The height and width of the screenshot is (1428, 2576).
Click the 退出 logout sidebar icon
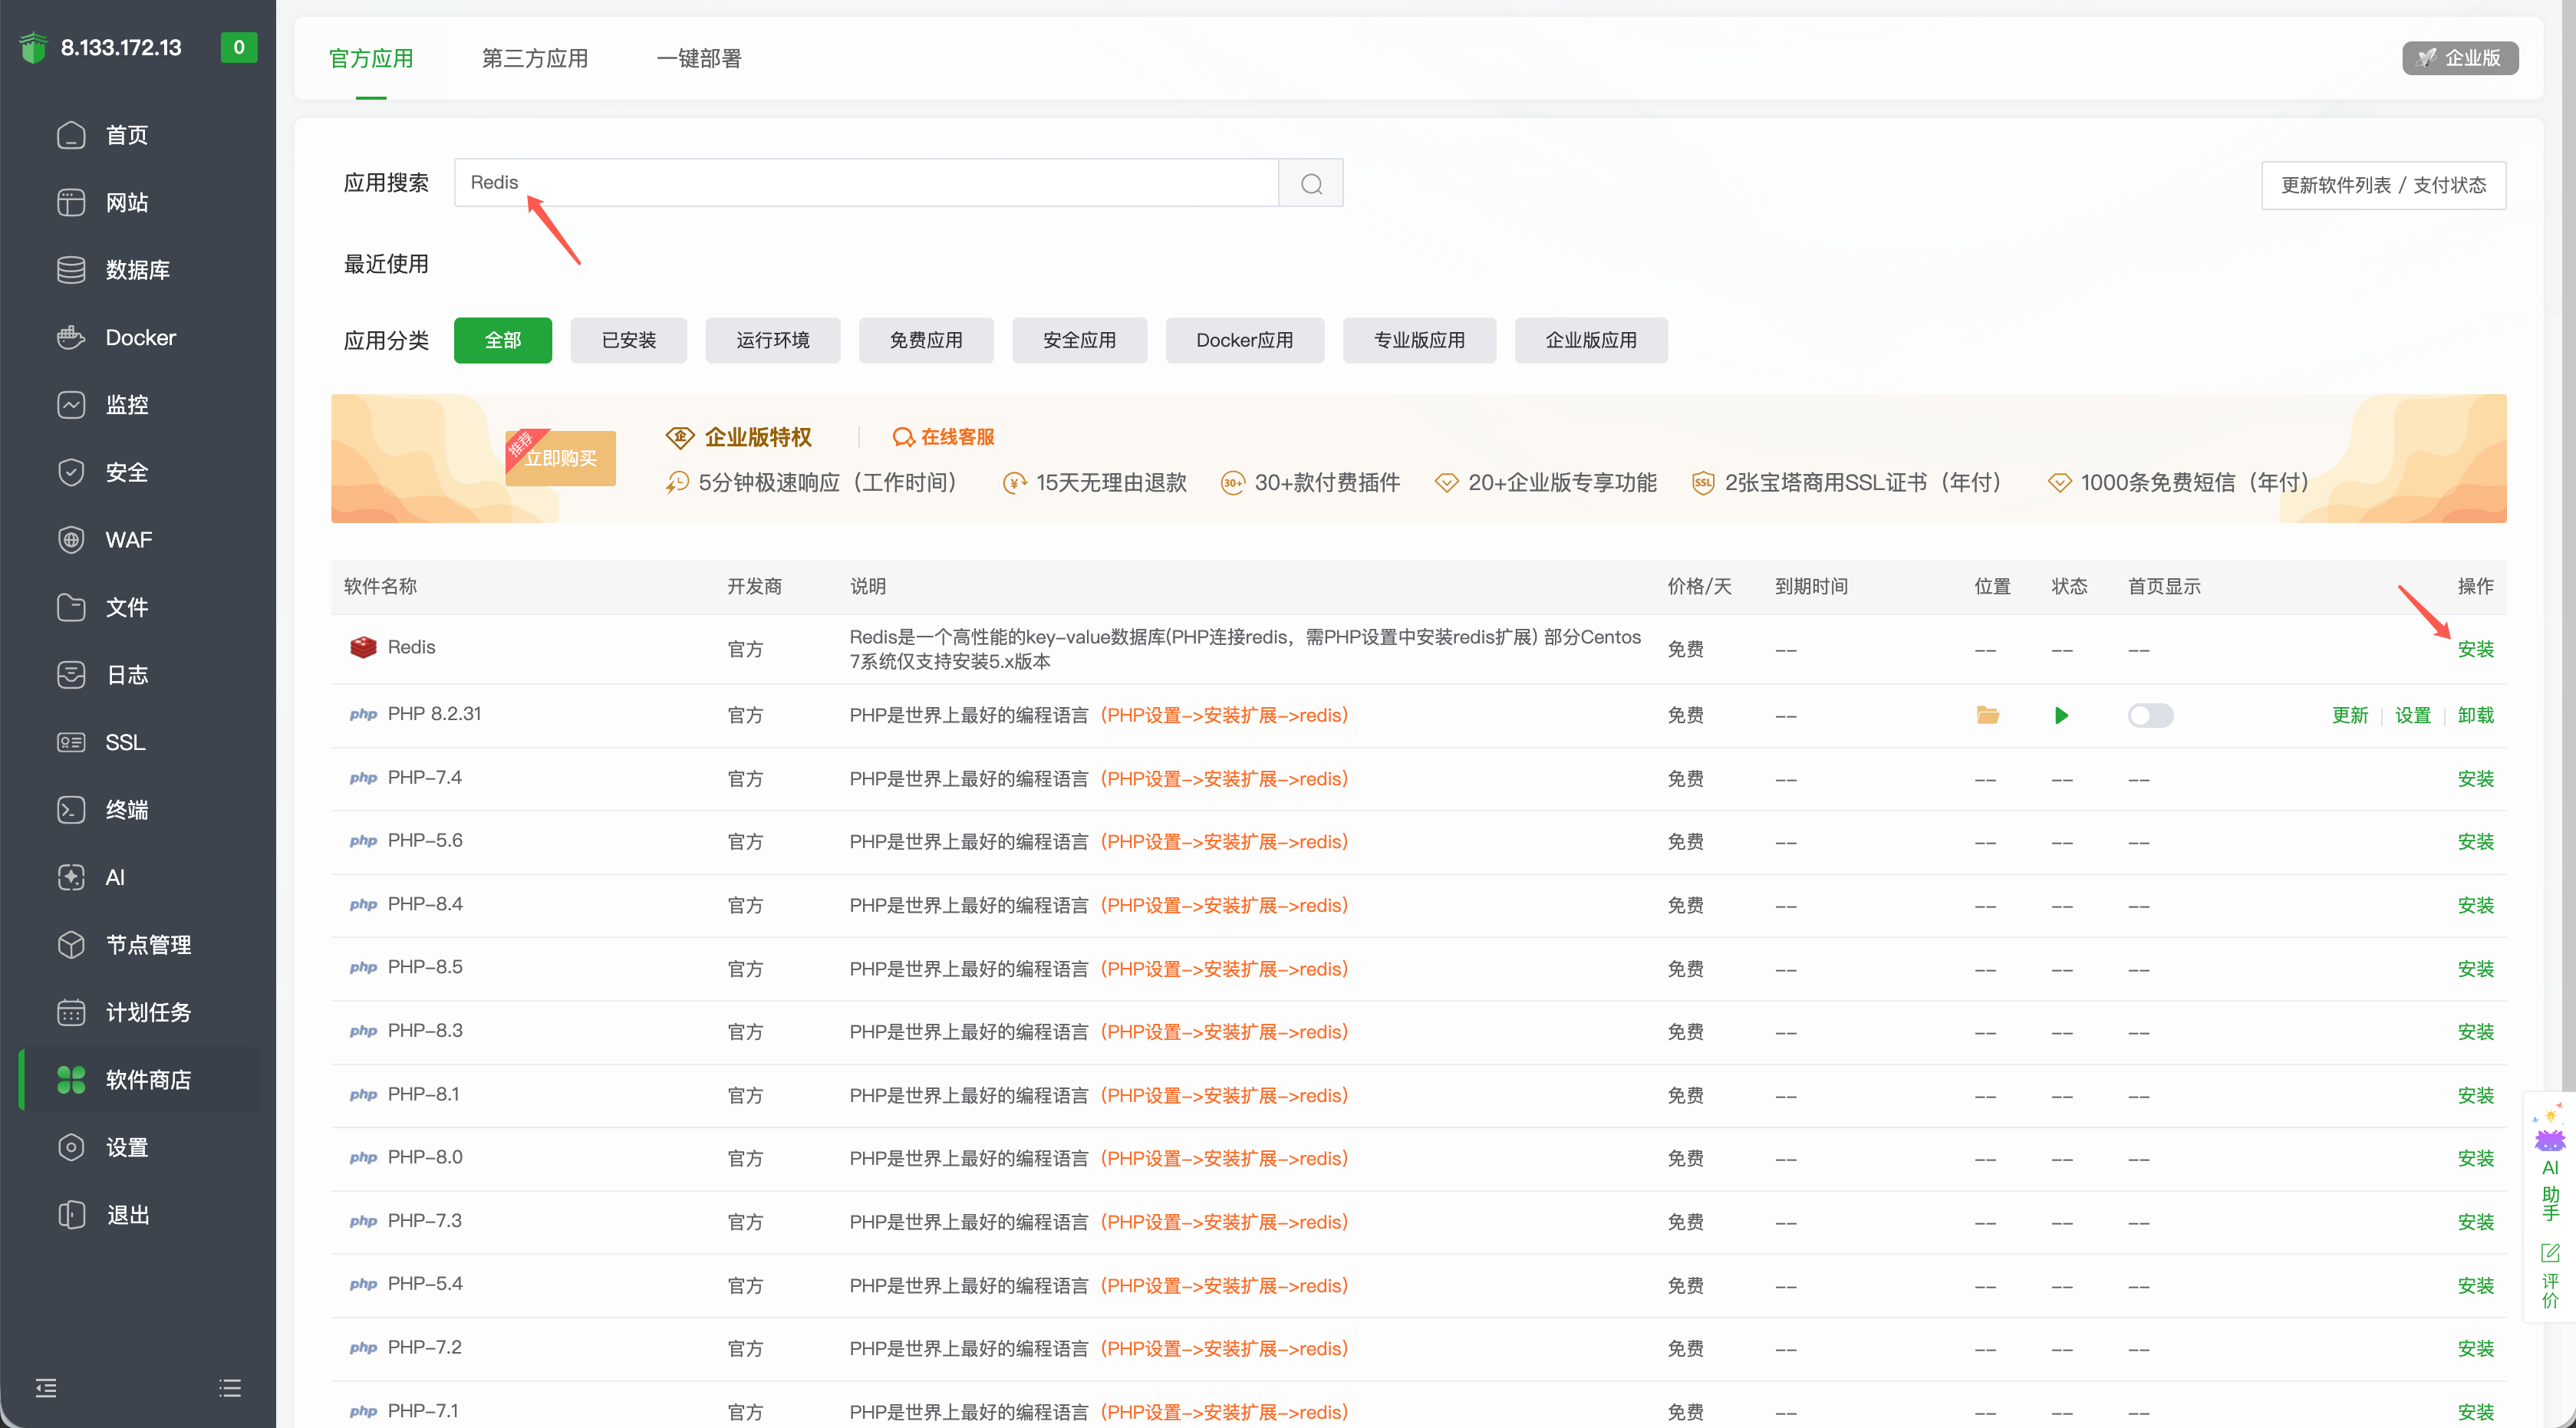pos(71,1215)
